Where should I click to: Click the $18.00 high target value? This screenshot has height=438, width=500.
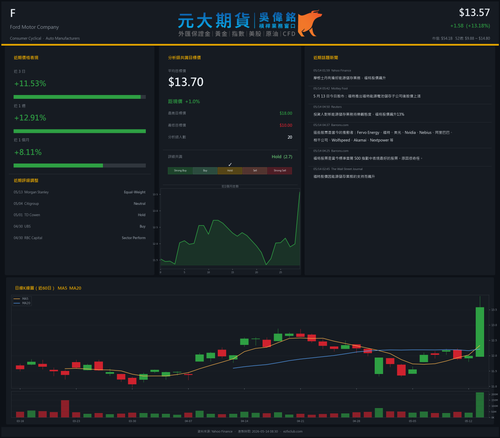pyautogui.click(x=286, y=113)
